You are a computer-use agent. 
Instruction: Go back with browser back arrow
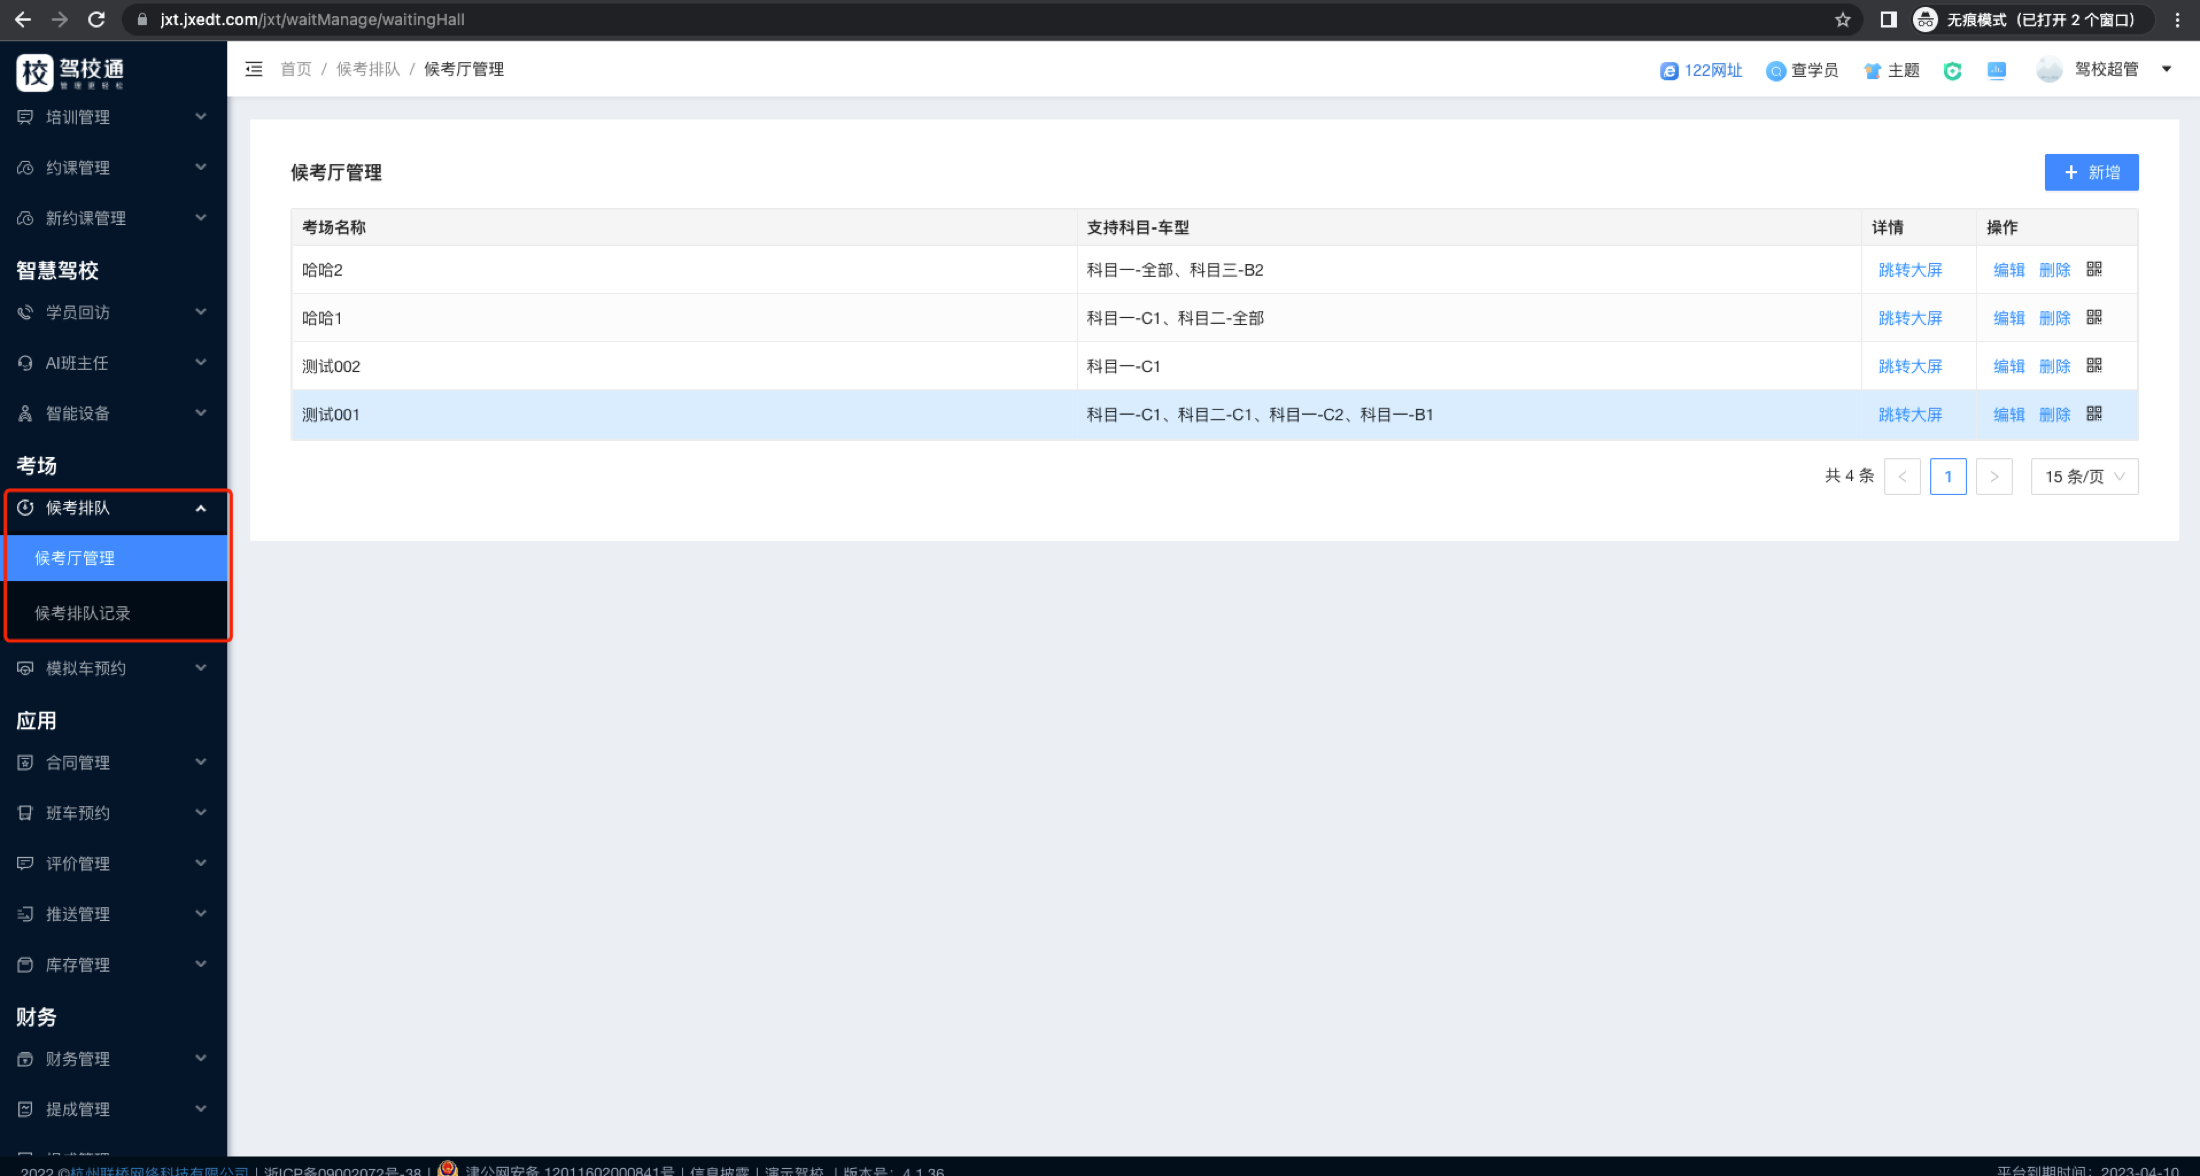[22, 19]
